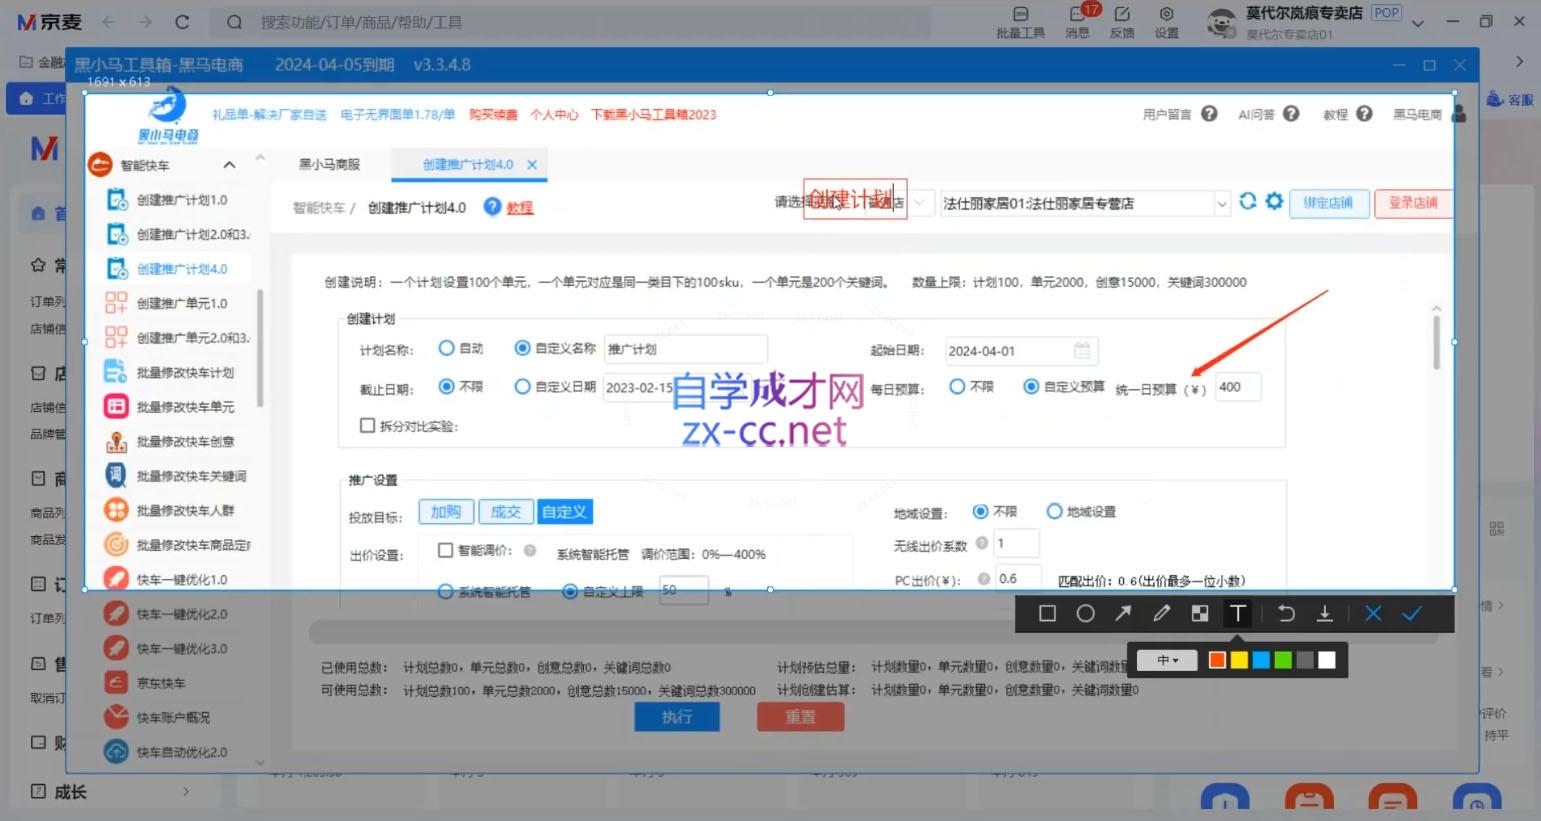Select the arrow annotation tool
The image size is (1541, 821).
pos(1123,614)
